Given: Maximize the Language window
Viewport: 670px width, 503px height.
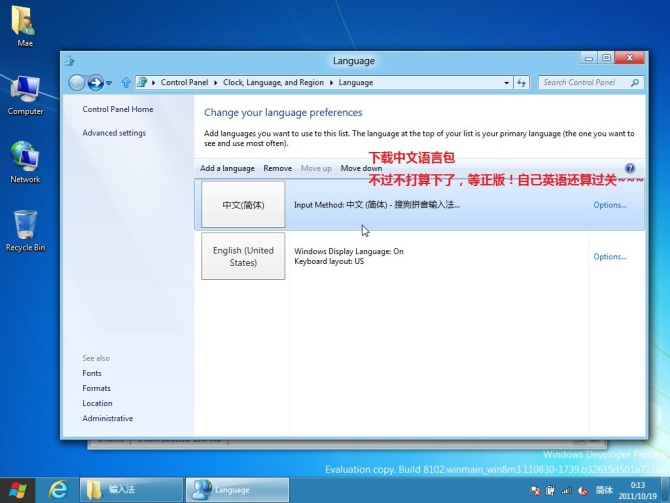Looking at the screenshot, I should 606,58.
